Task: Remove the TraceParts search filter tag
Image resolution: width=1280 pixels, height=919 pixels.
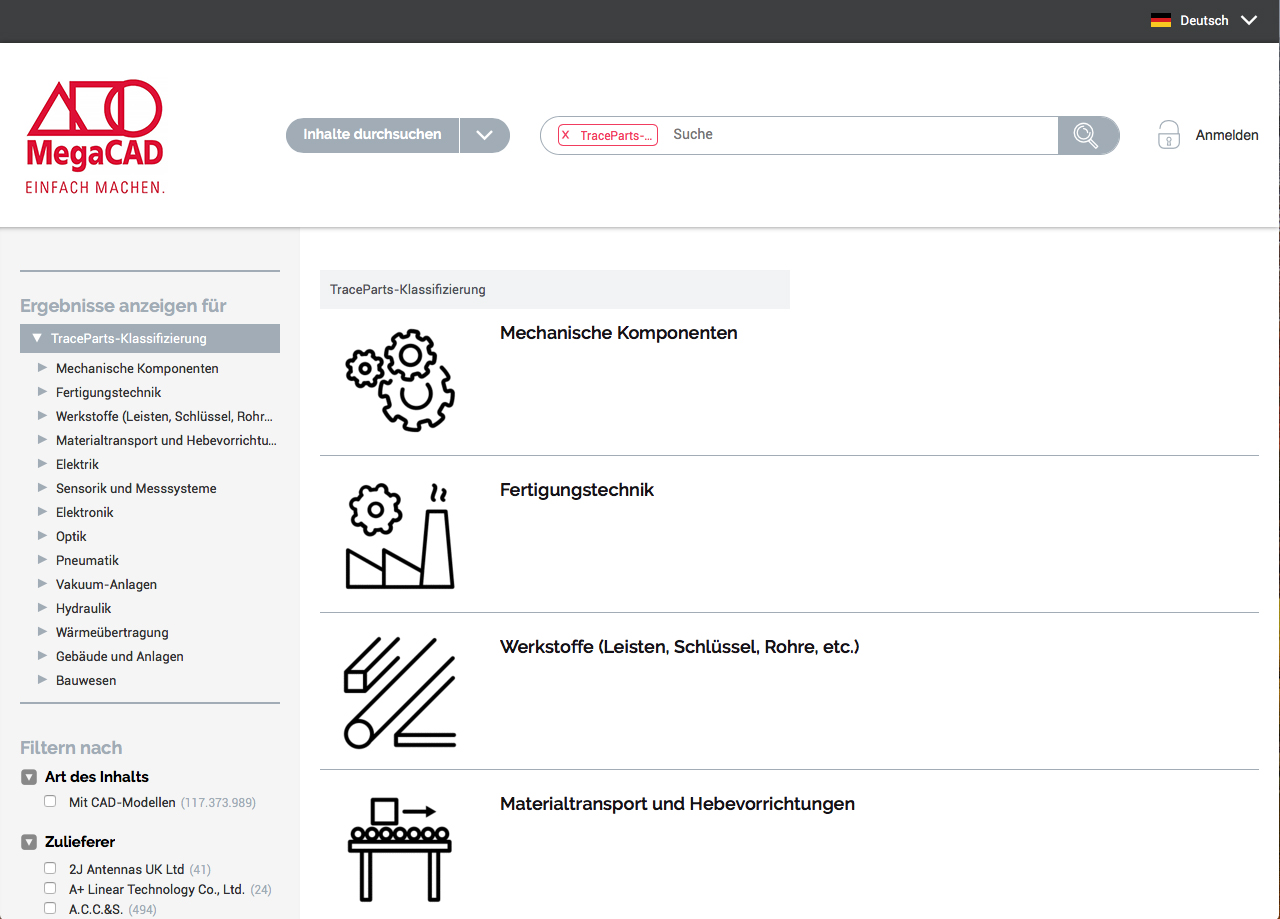Action: (566, 135)
